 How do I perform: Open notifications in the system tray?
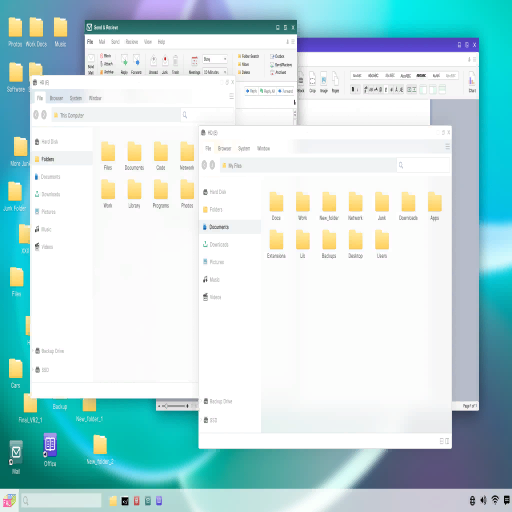coord(507,500)
